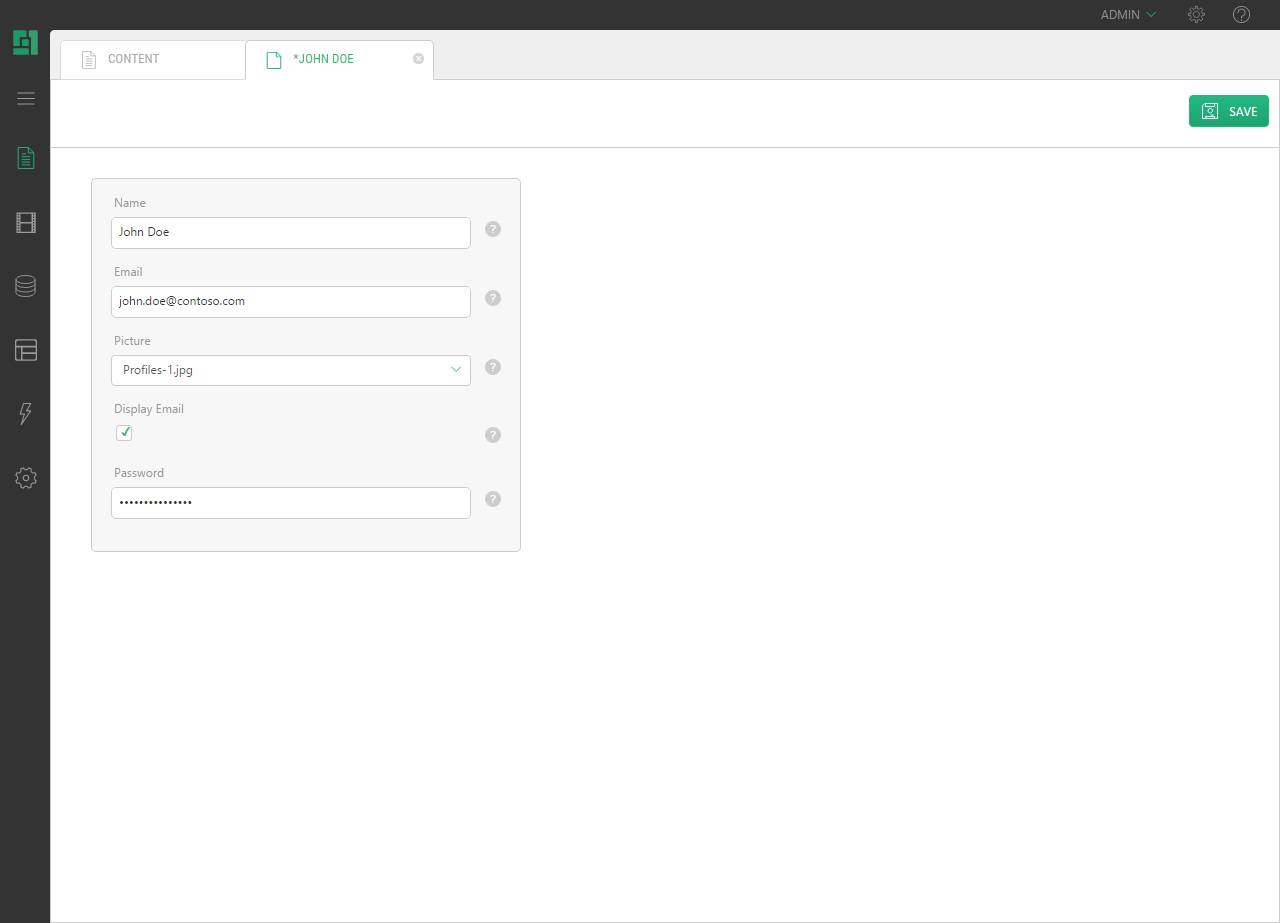Open the layout templates icon in sidebar

coord(26,350)
